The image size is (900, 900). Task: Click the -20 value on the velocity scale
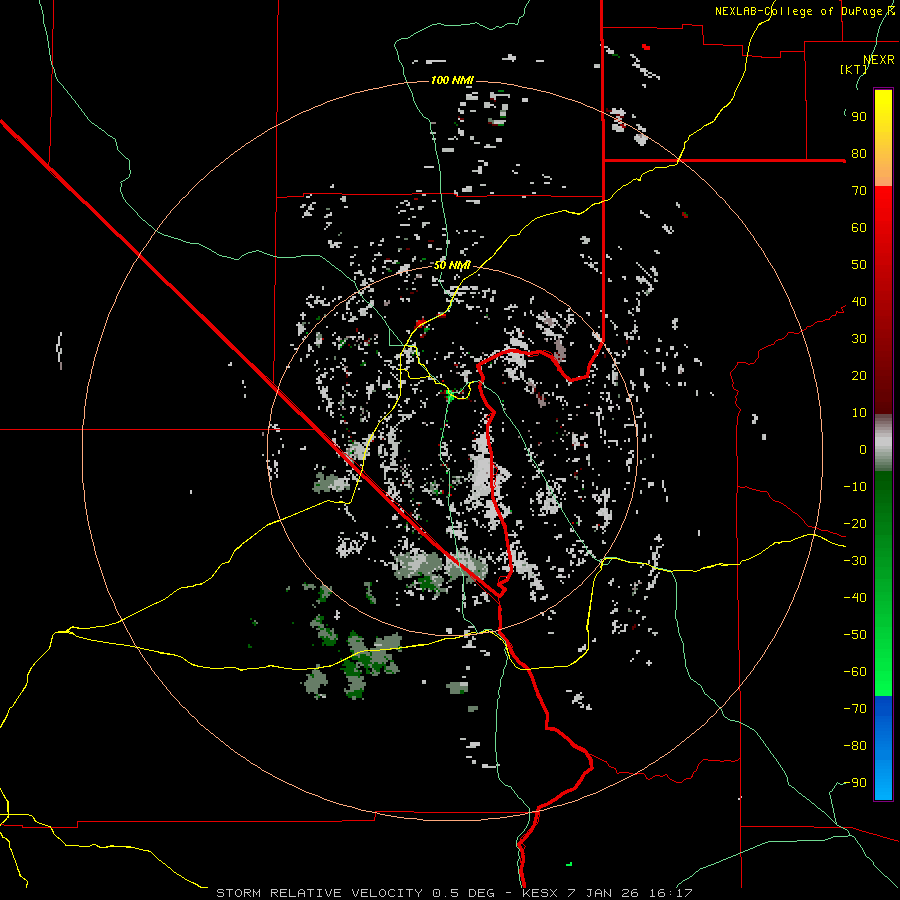point(855,524)
